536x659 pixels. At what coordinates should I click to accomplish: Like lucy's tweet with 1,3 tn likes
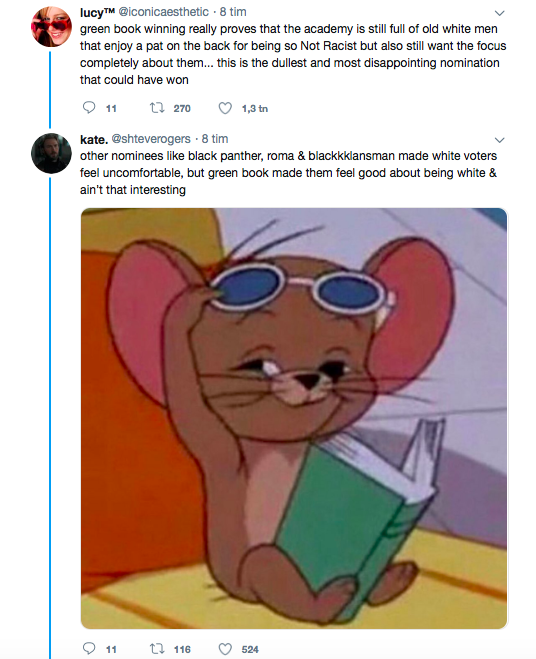[225, 108]
